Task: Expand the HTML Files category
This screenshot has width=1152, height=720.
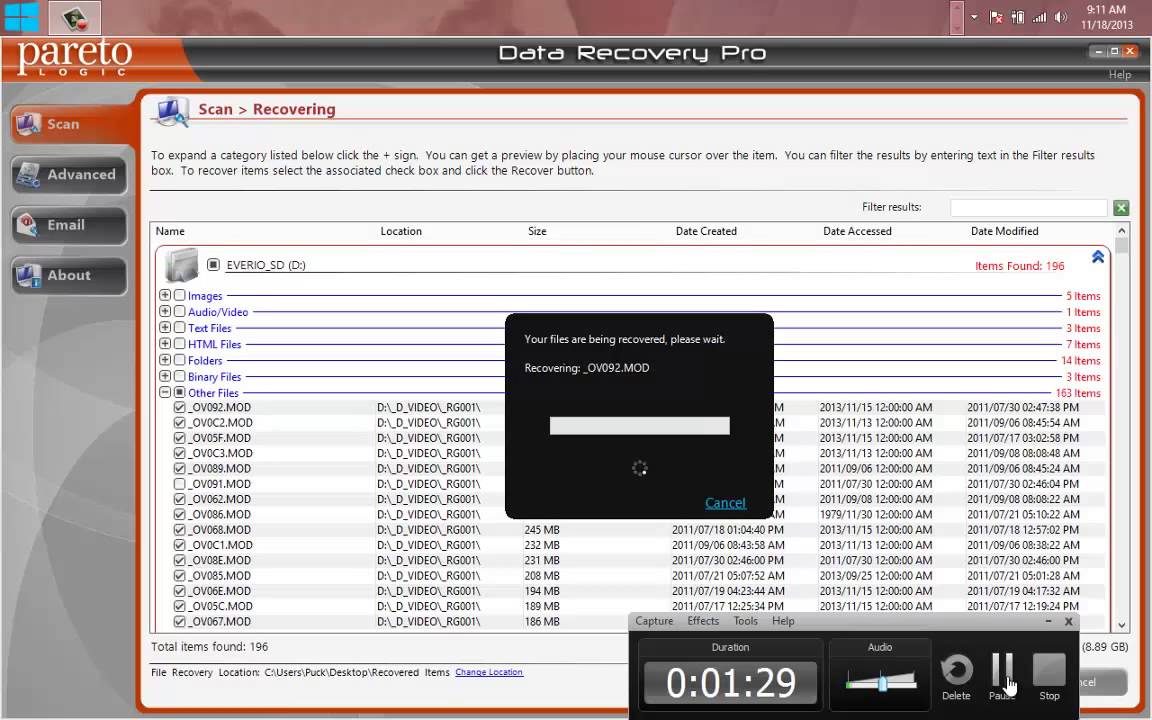Action: 165,344
